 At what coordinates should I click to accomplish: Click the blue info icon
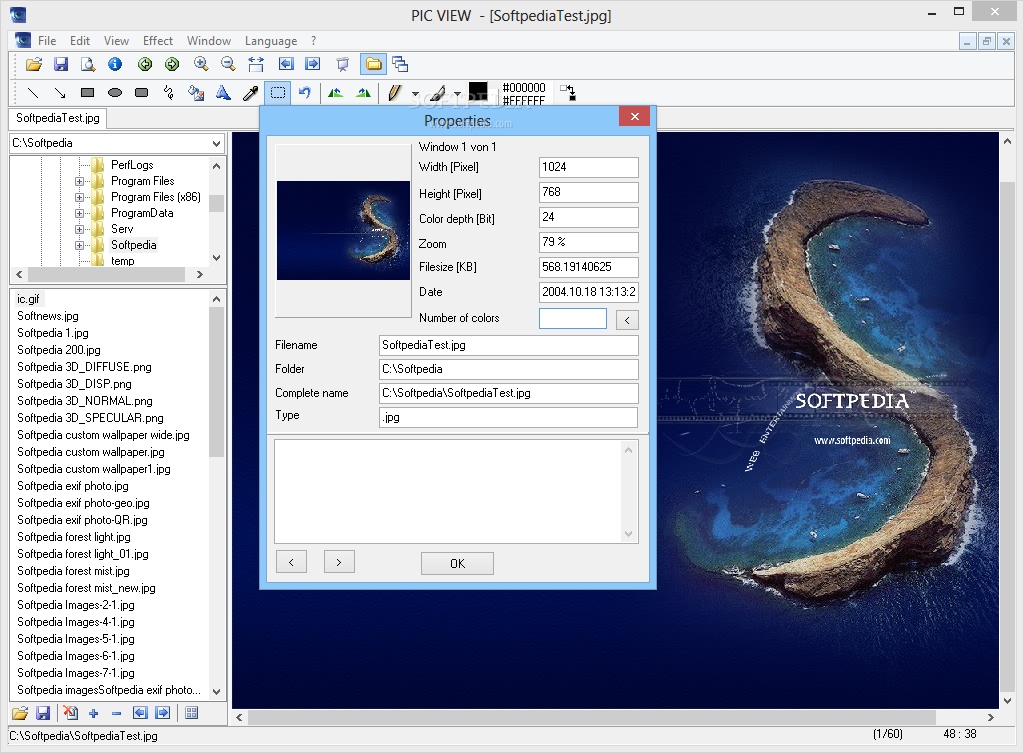tap(115, 64)
